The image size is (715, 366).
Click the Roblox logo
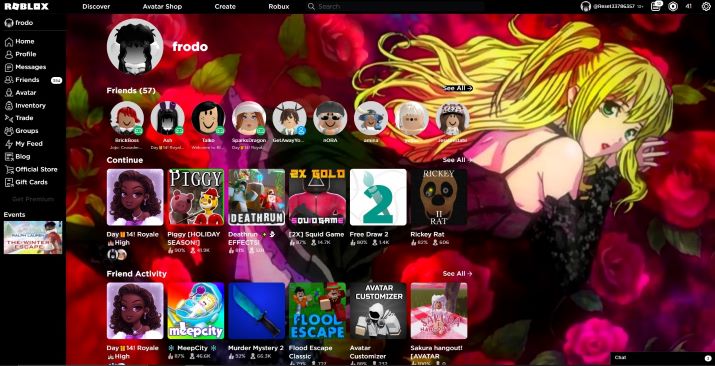pos(26,6)
